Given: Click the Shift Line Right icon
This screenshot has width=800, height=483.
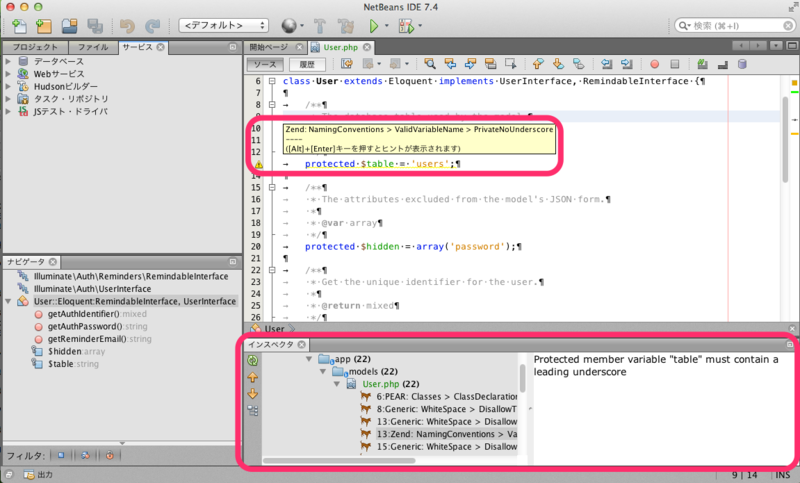Looking at the screenshot, I should click(x=627, y=64).
